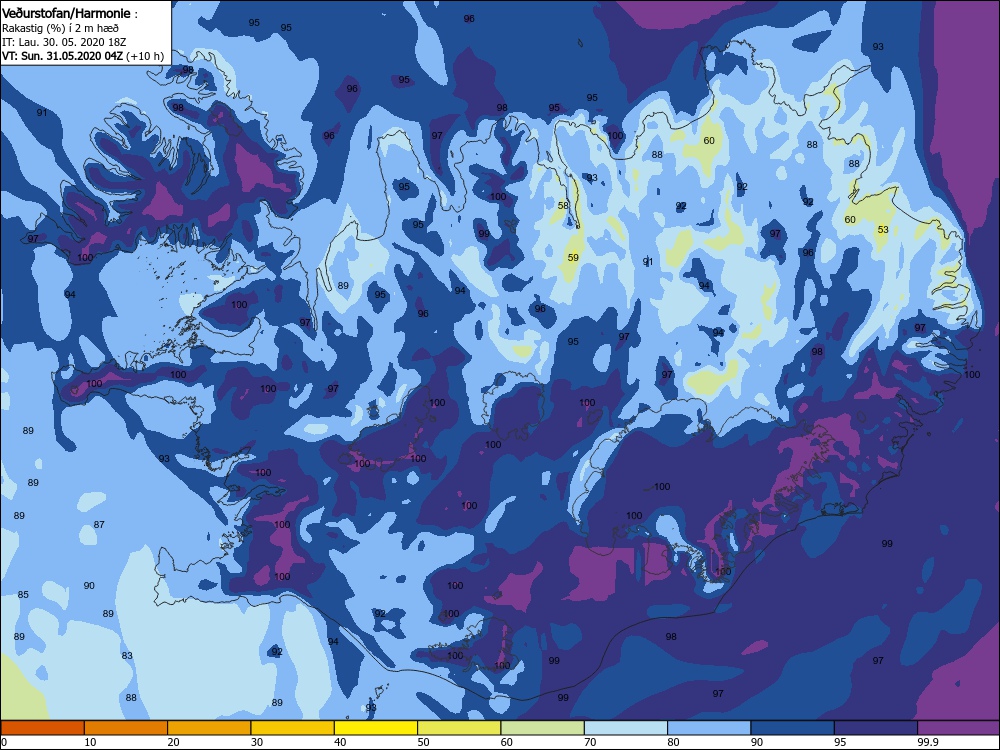
Task: Click the 'Rakastig (%) í 2 m hæð' label
Action: (x=60, y=28)
